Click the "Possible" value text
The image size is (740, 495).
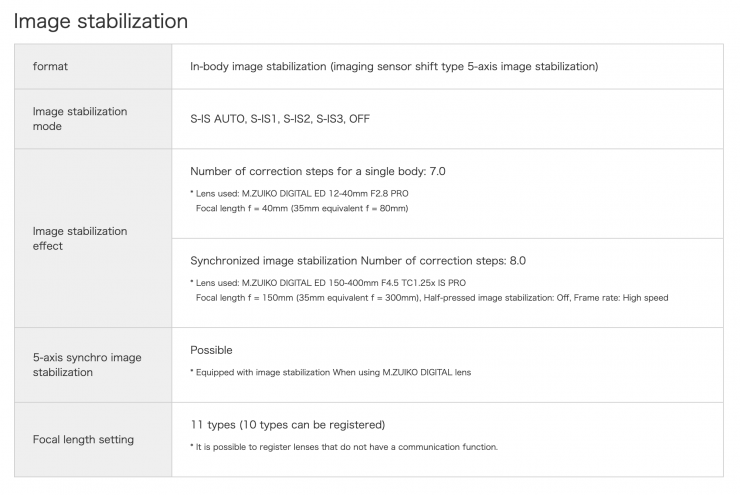coord(211,350)
